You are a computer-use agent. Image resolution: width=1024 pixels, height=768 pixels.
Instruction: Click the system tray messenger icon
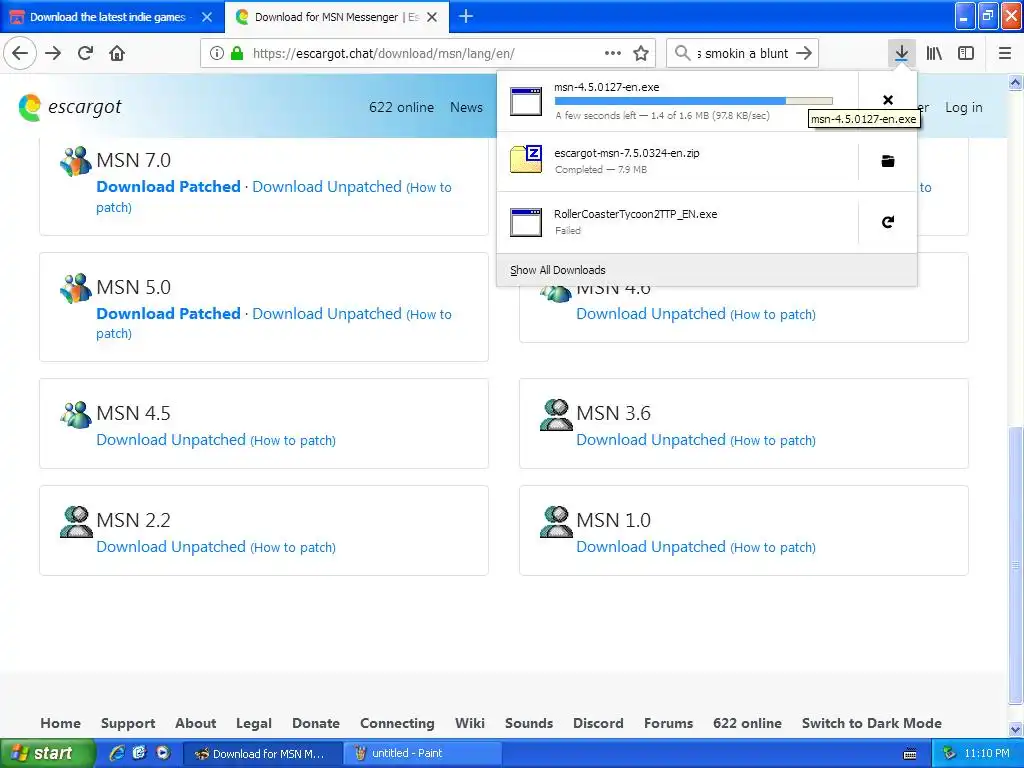tap(949, 753)
